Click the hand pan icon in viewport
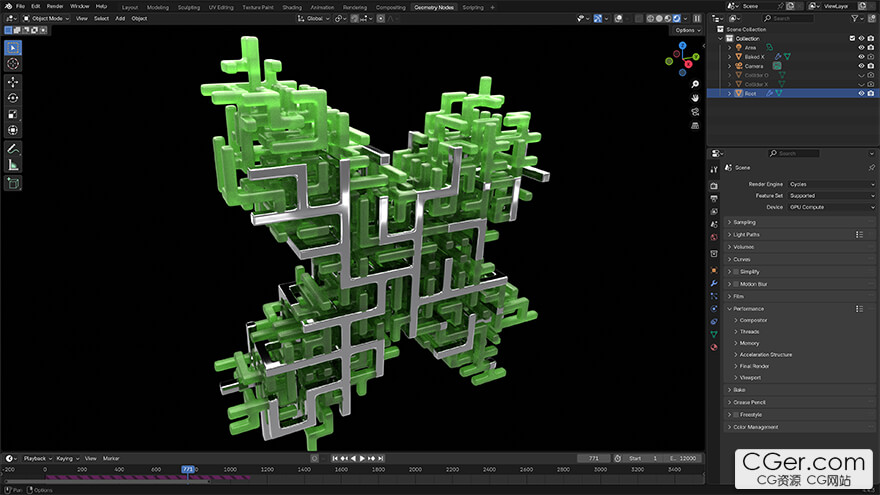The width and height of the screenshot is (880, 495). point(694,98)
